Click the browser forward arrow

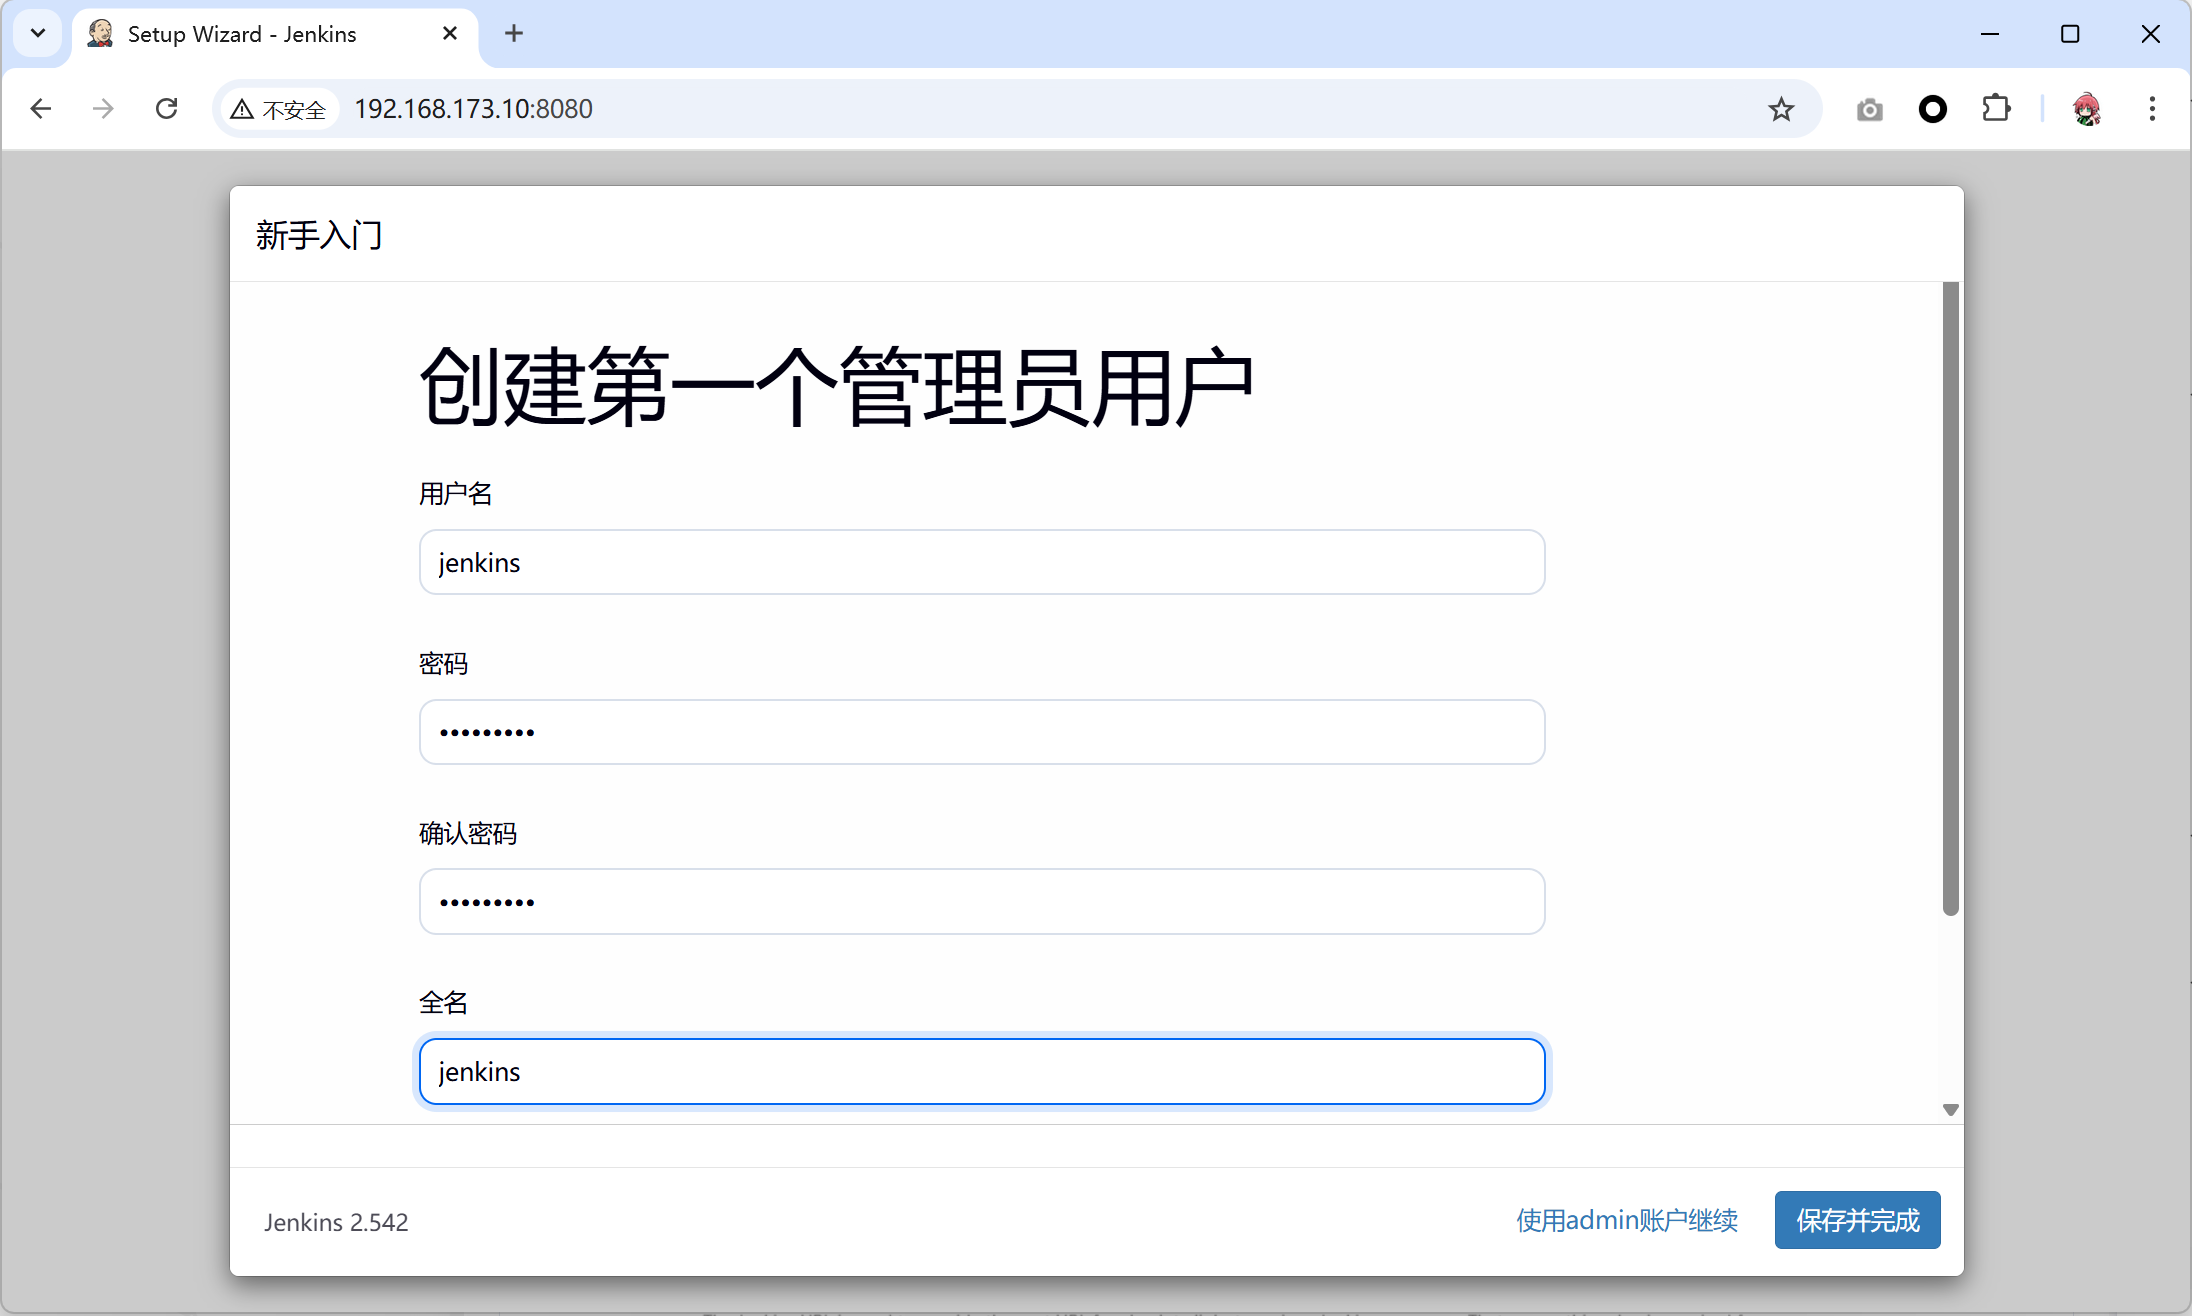[x=103, y=109]
